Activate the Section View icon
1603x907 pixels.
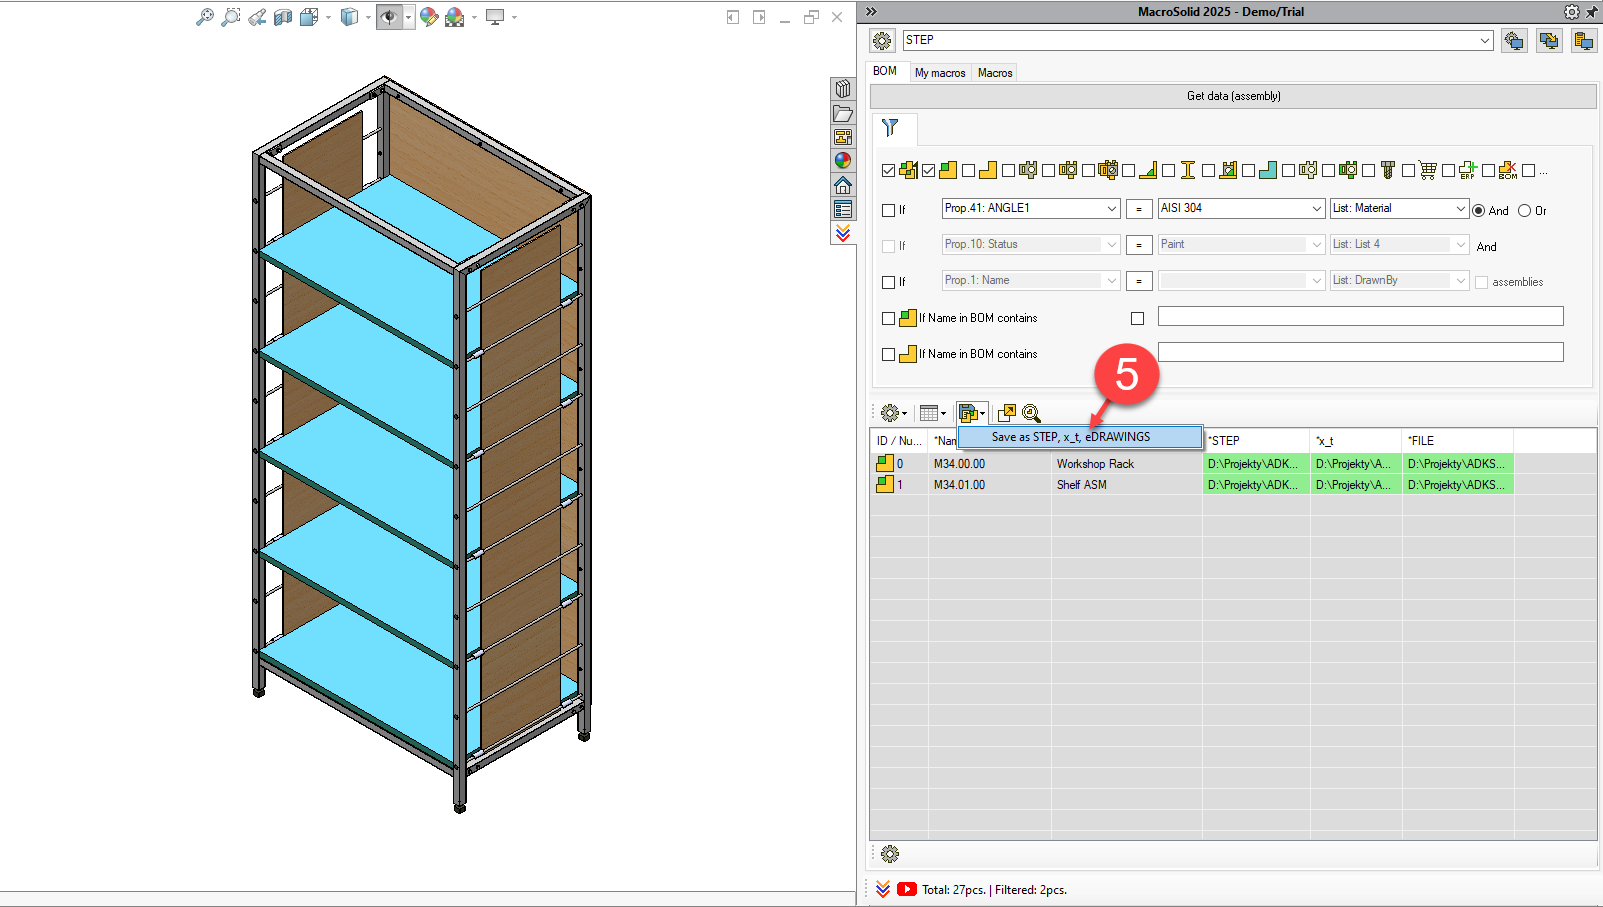click(x=283, y=17)
